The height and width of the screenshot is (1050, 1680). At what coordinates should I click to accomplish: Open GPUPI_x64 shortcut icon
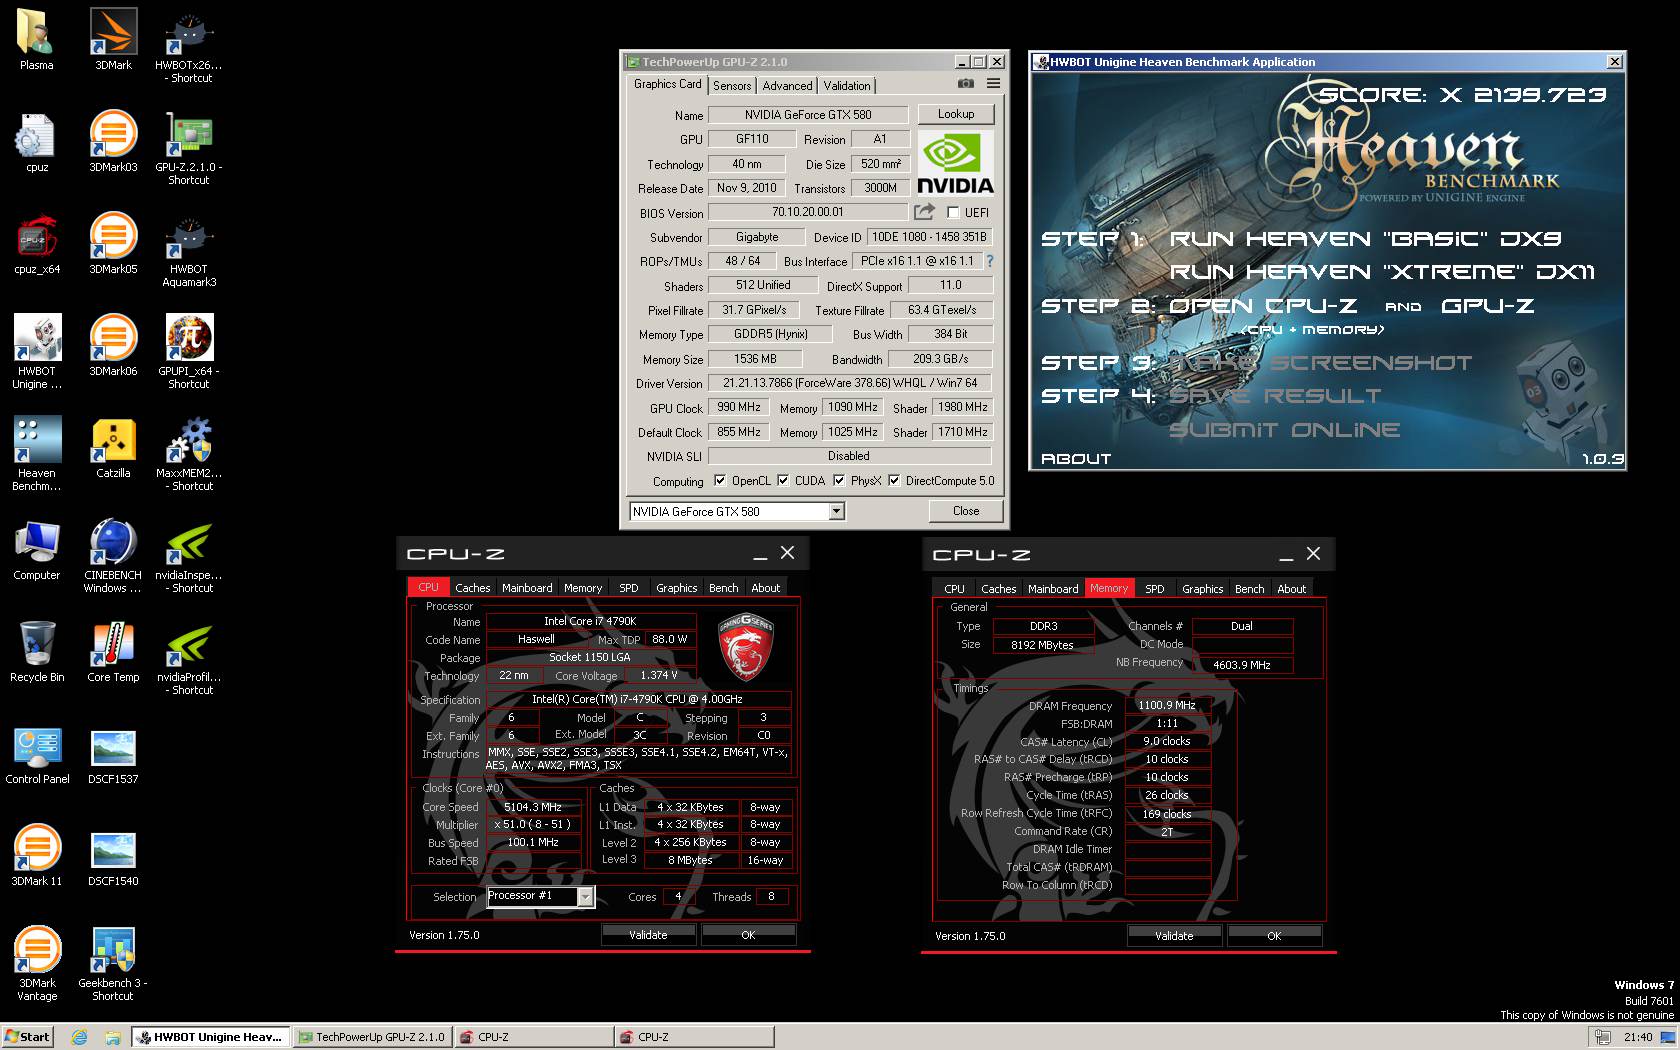pos(189,353)
